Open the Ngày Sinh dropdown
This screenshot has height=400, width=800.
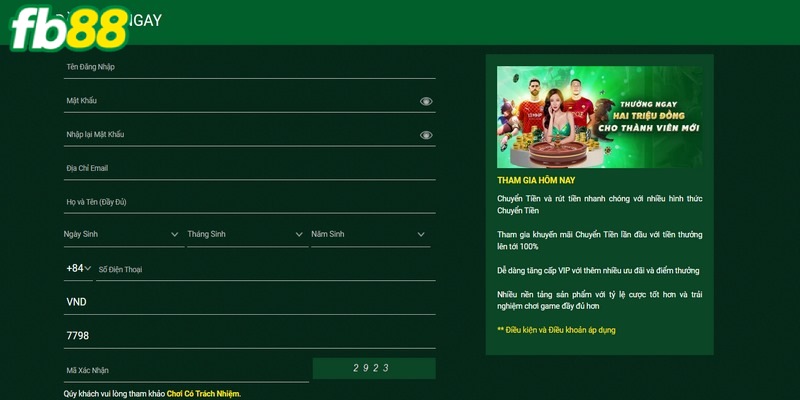point(122,234)
